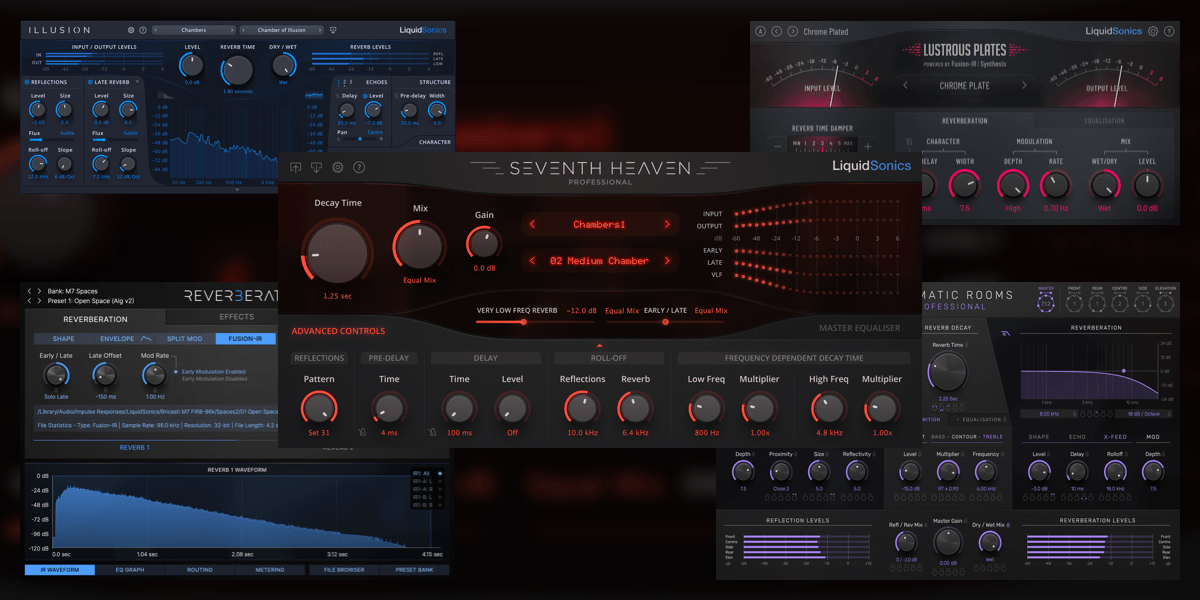Click the Seventh Heaven preset export icon
The height and width of the screenshot is (600, 1200).
pos(297,167)
